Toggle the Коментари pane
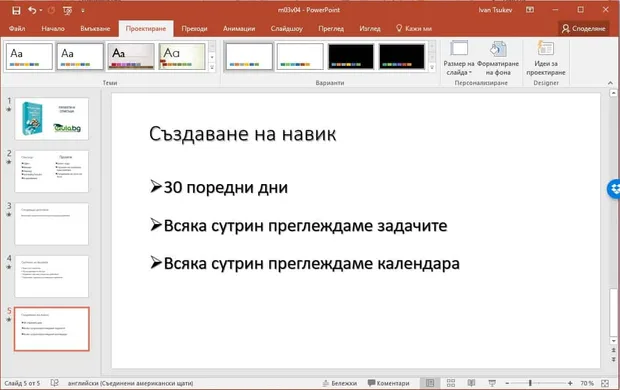 (388, 383)
